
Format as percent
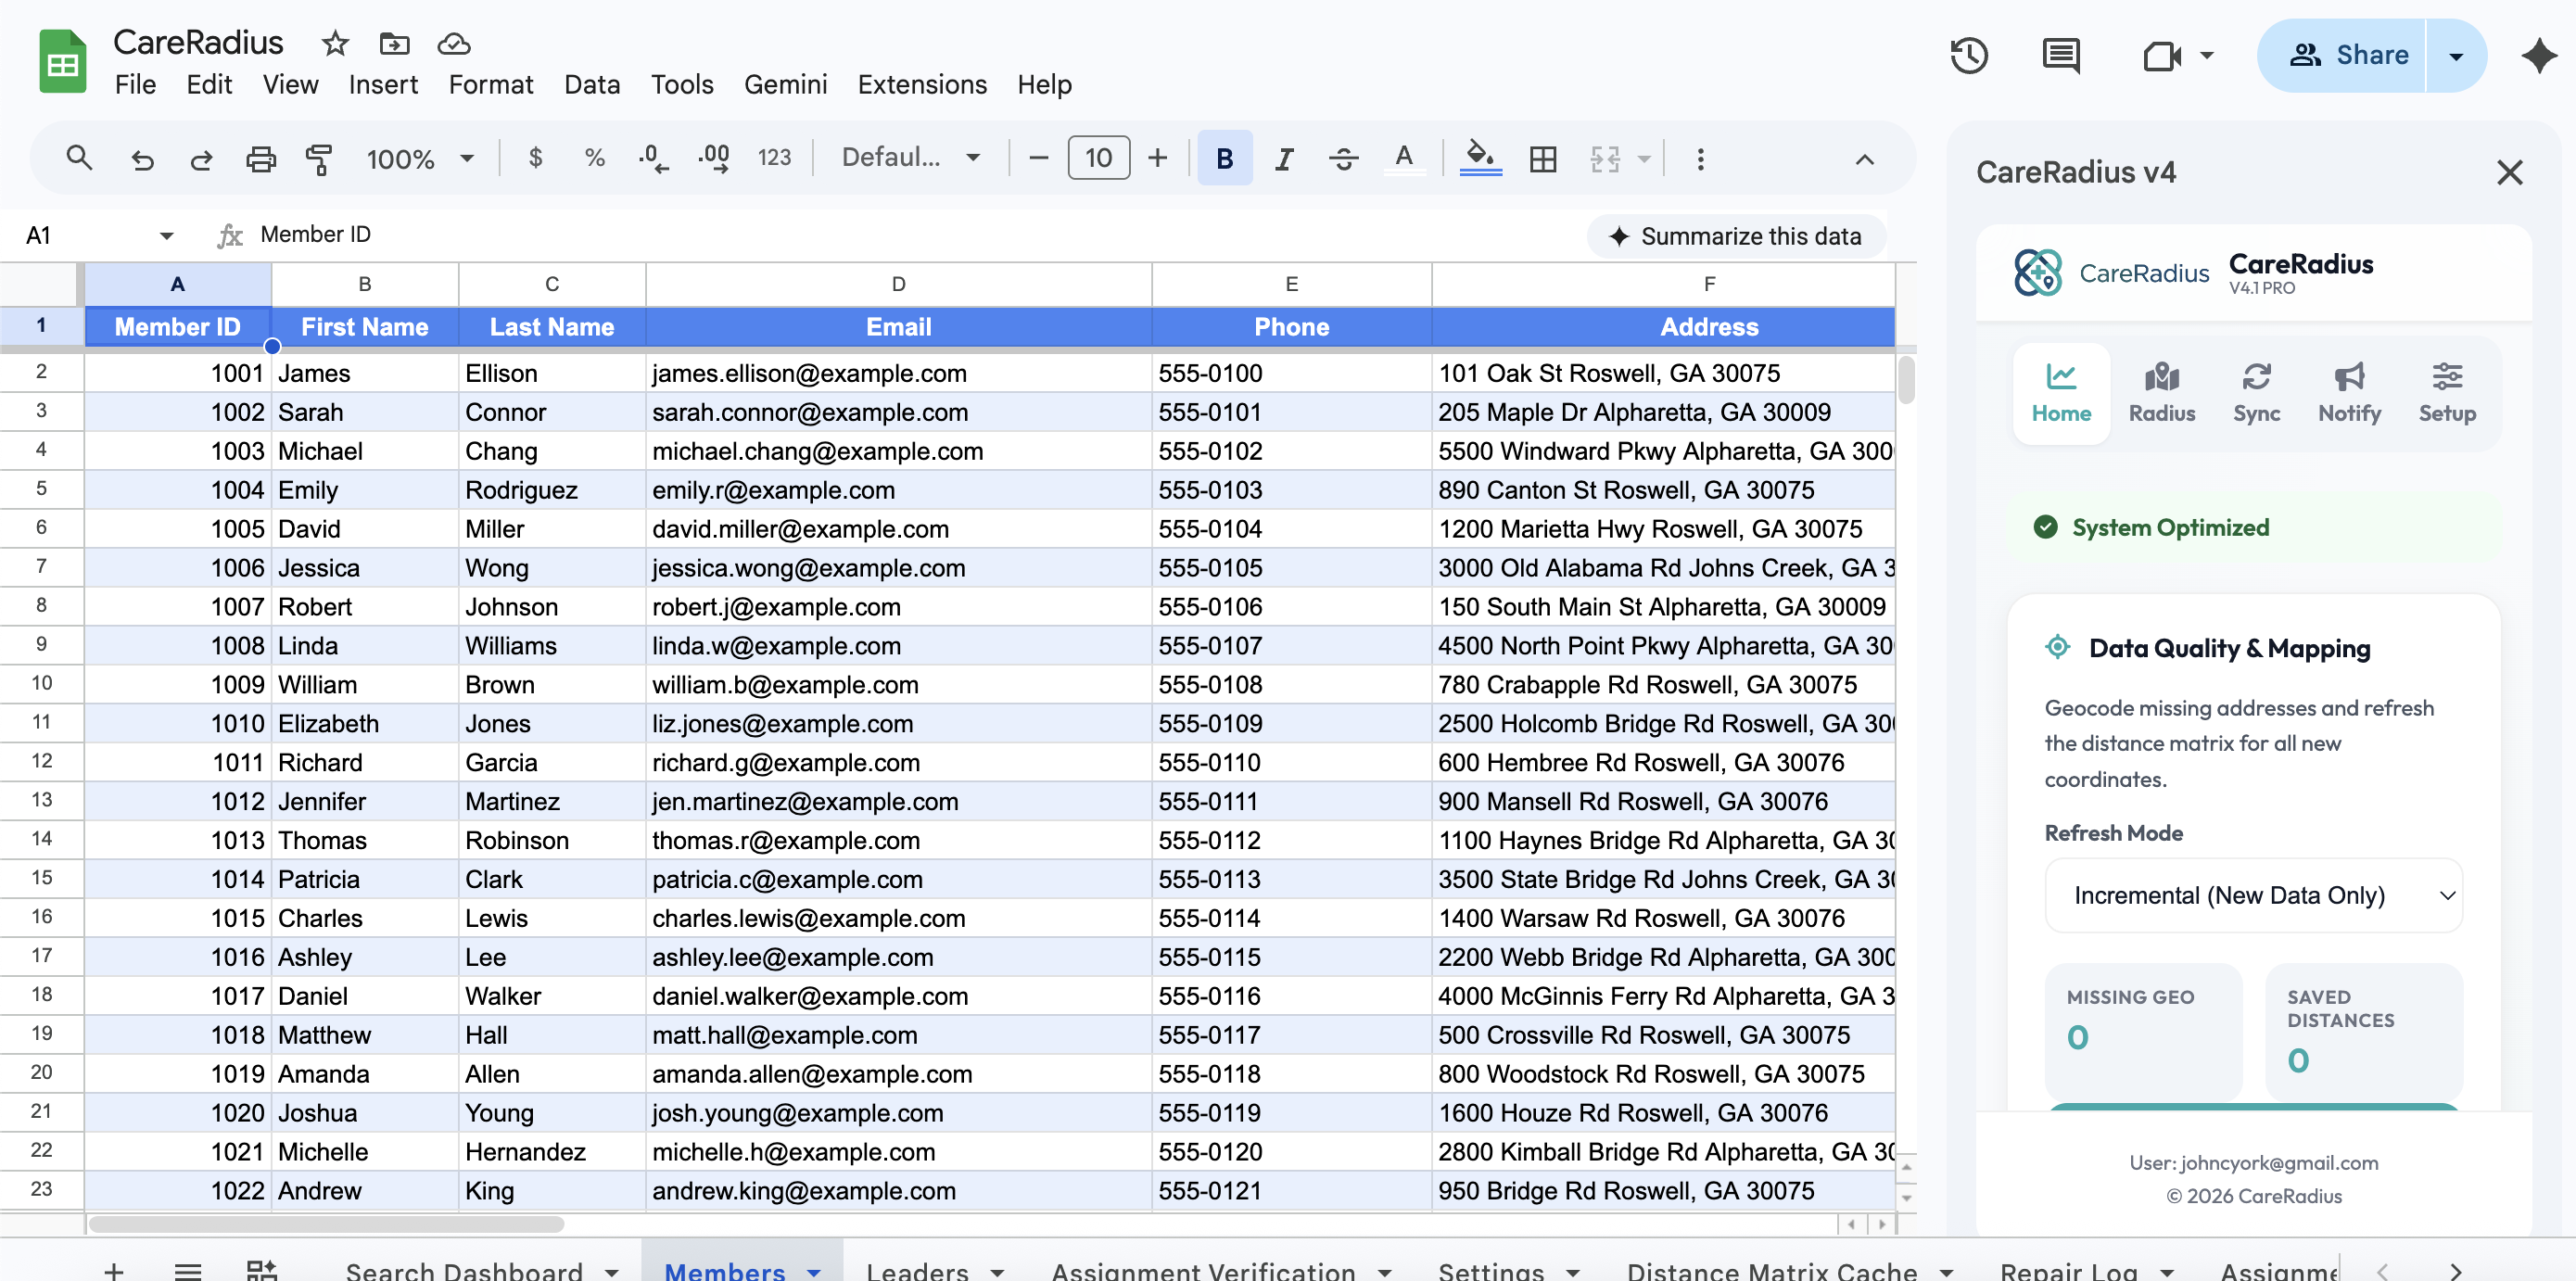[x=595, y=158]
